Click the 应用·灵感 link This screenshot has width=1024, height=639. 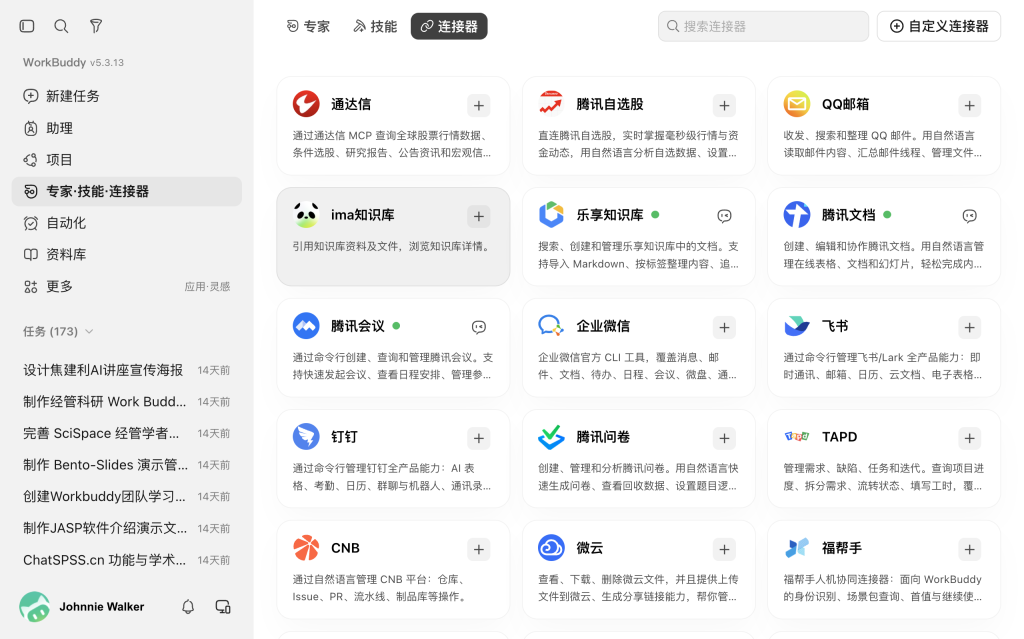207,287
